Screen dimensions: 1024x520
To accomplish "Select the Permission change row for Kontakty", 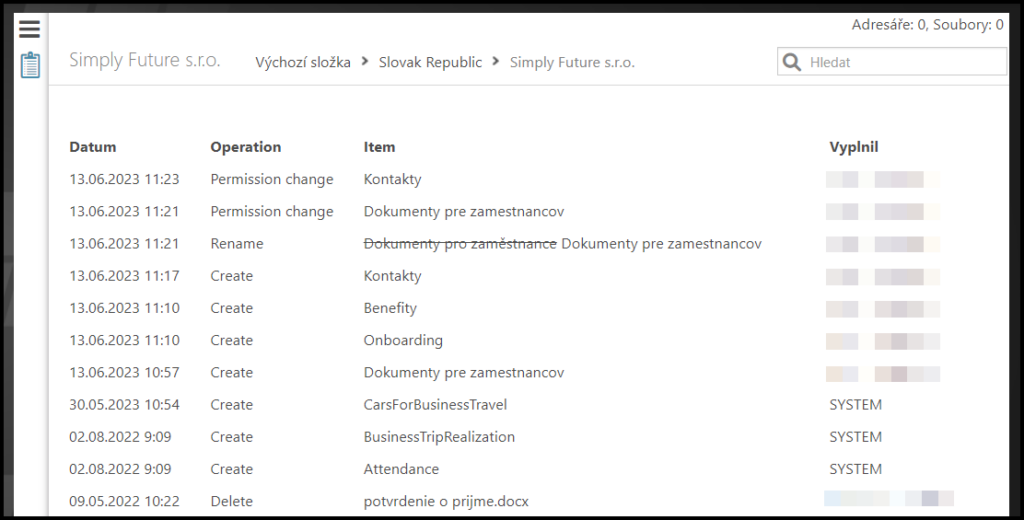I will [393, 180].
